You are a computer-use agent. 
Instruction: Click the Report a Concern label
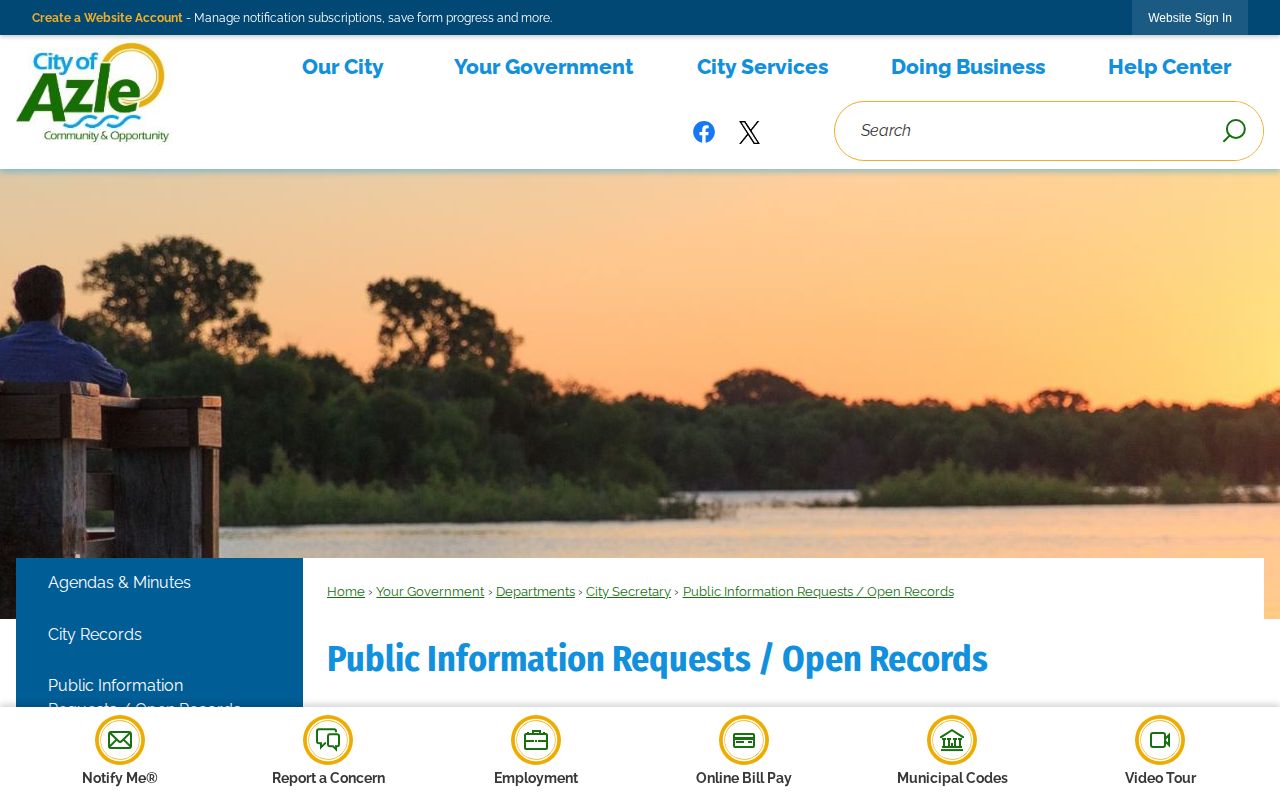(328, 778)
